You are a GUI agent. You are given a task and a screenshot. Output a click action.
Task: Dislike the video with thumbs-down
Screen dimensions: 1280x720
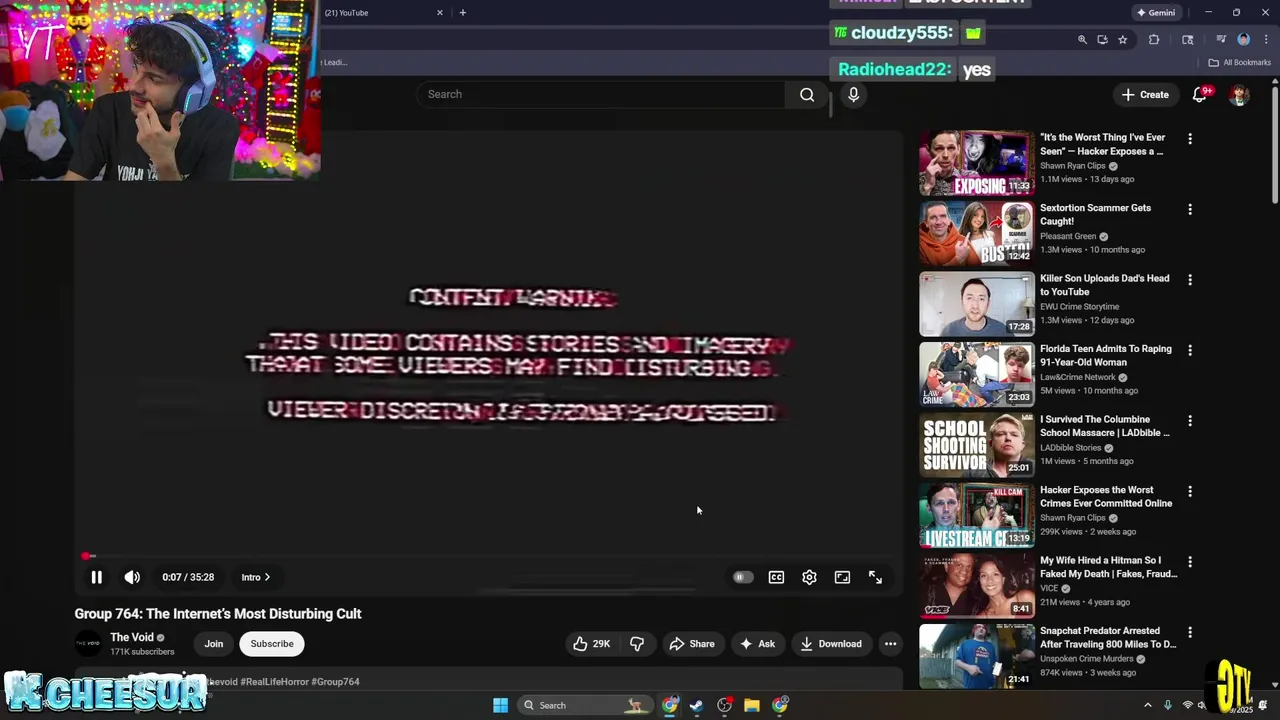637,644
